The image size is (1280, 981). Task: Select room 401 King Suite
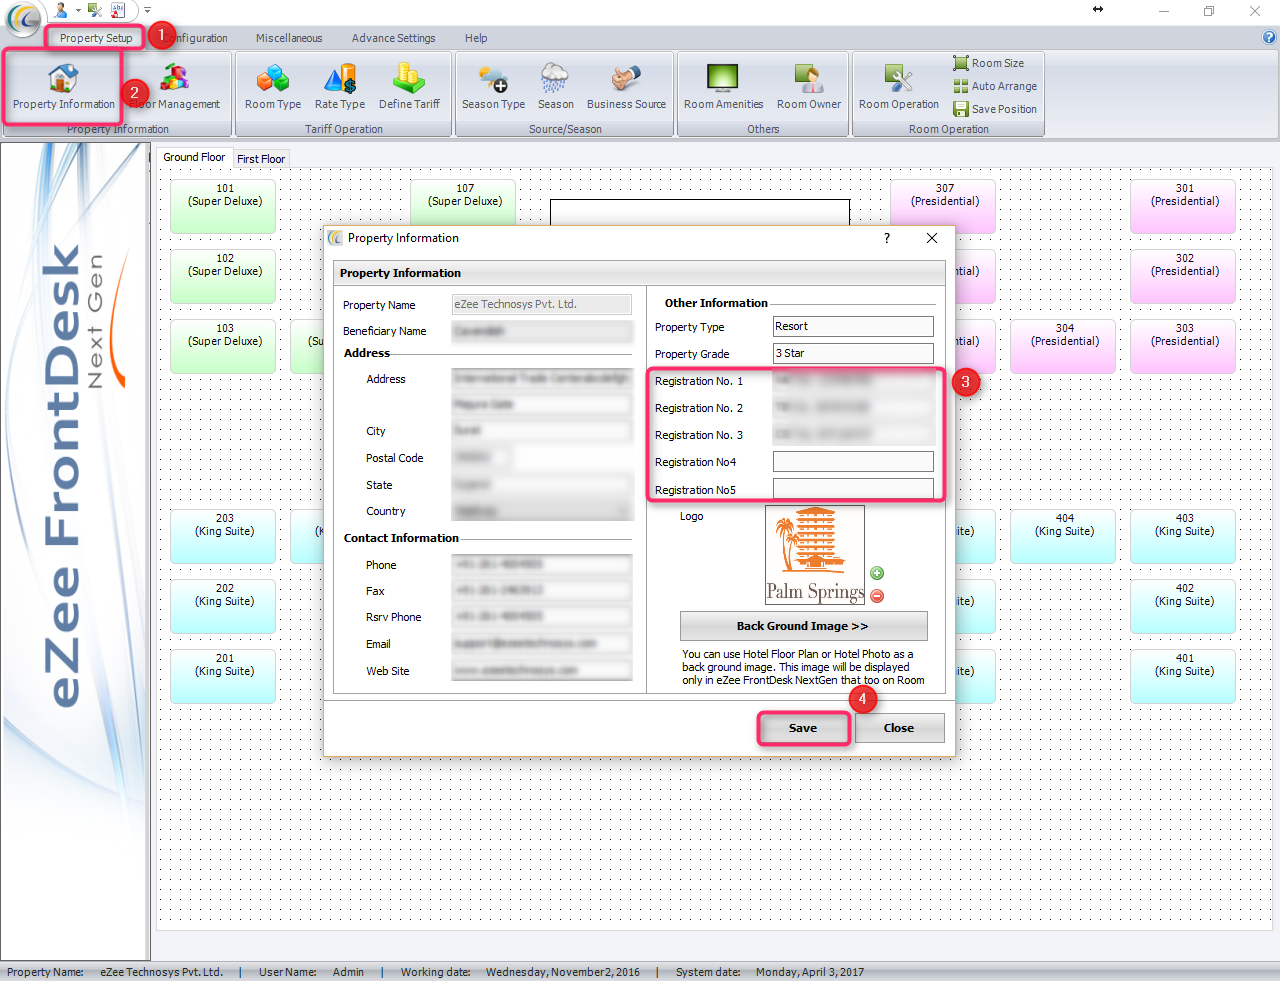(1183, 676)
